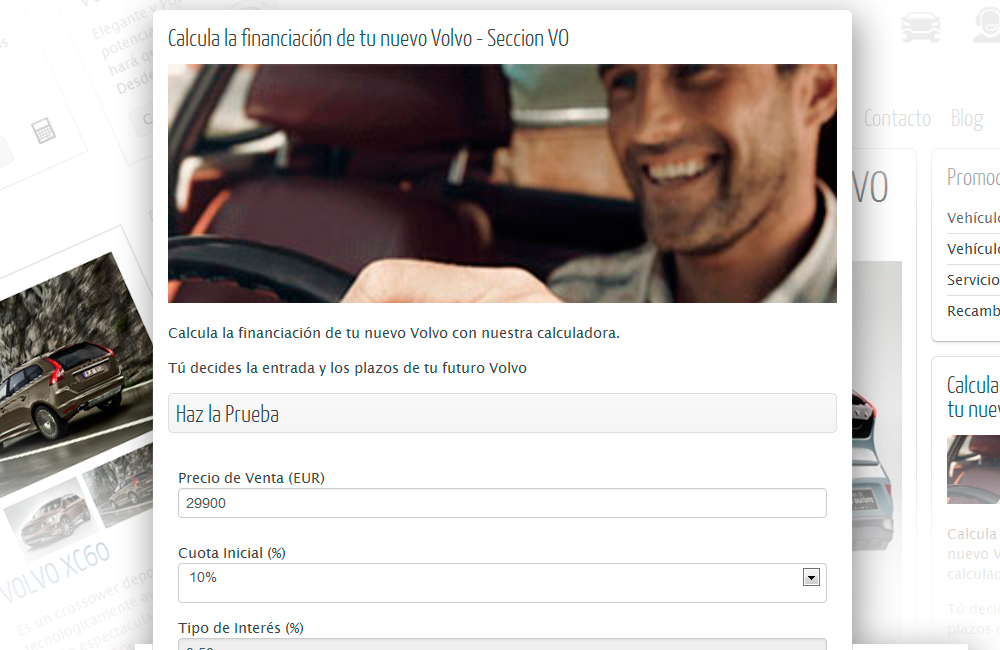
Task: Click the Calcula sidebar widget heading
Action: pos(973,397)
